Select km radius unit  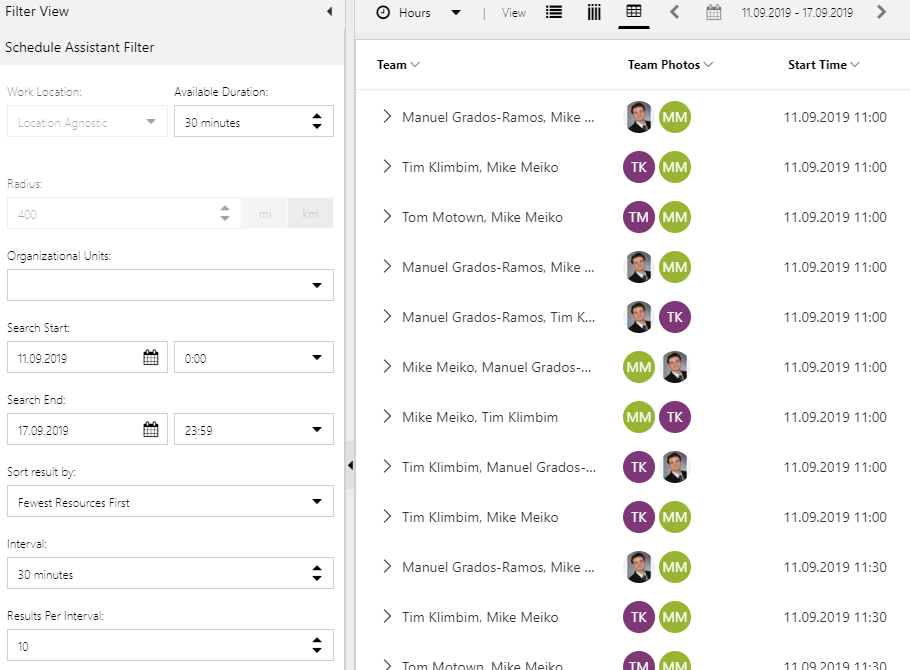(310, 214)
